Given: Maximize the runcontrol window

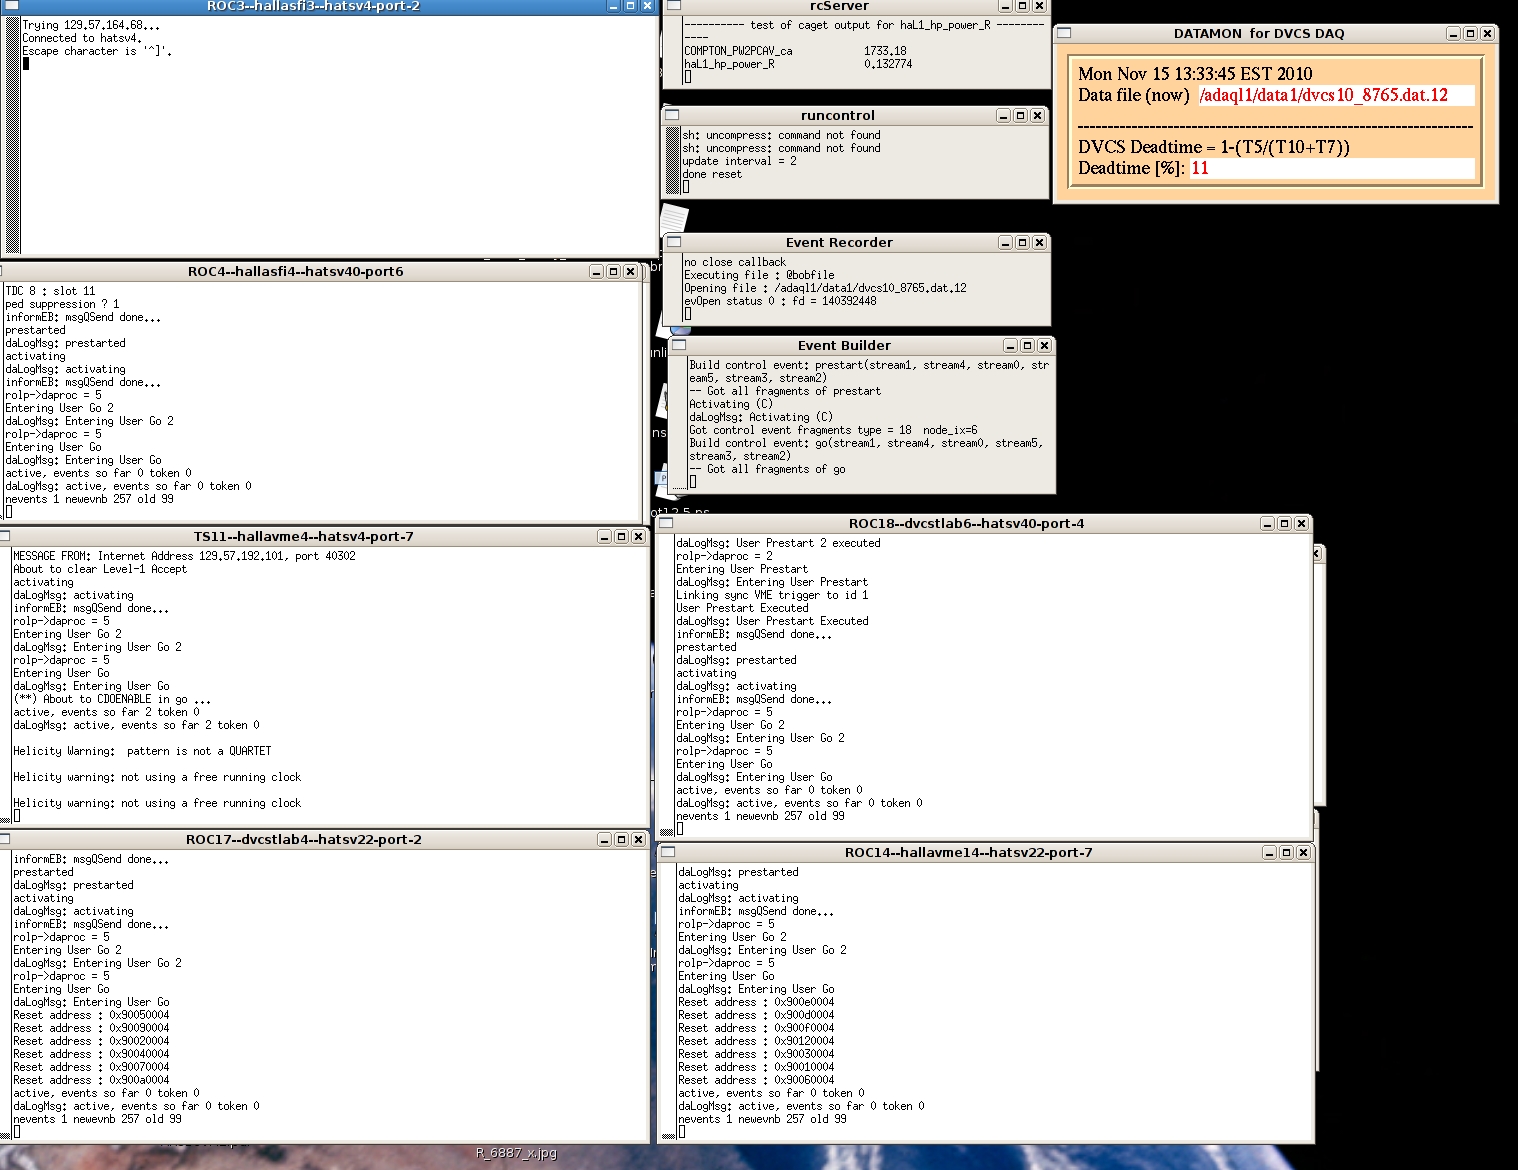Looking at the screenshot, I should 1020,115.
